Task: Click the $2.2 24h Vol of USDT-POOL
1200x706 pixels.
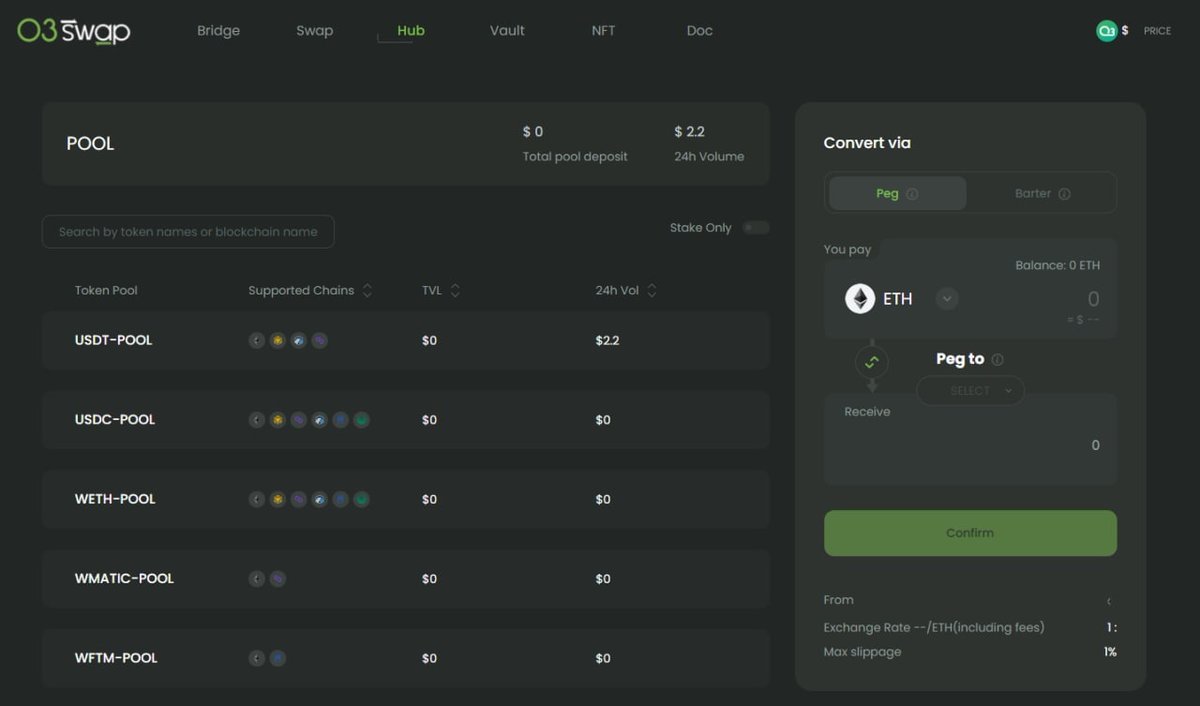Action: click(x=607, y=341)
